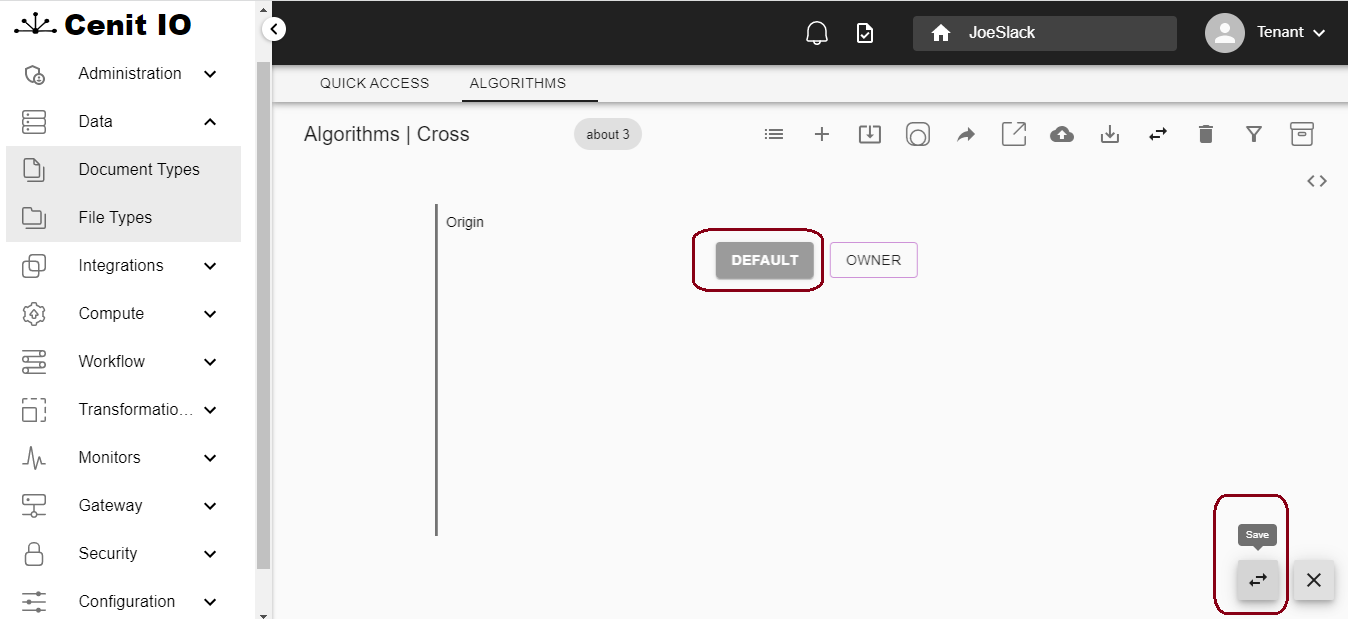Collapse the Data section in the sidebar
Image resolution: width=1348 pixels, height=619 pixels.
click(x=120, y=121)
